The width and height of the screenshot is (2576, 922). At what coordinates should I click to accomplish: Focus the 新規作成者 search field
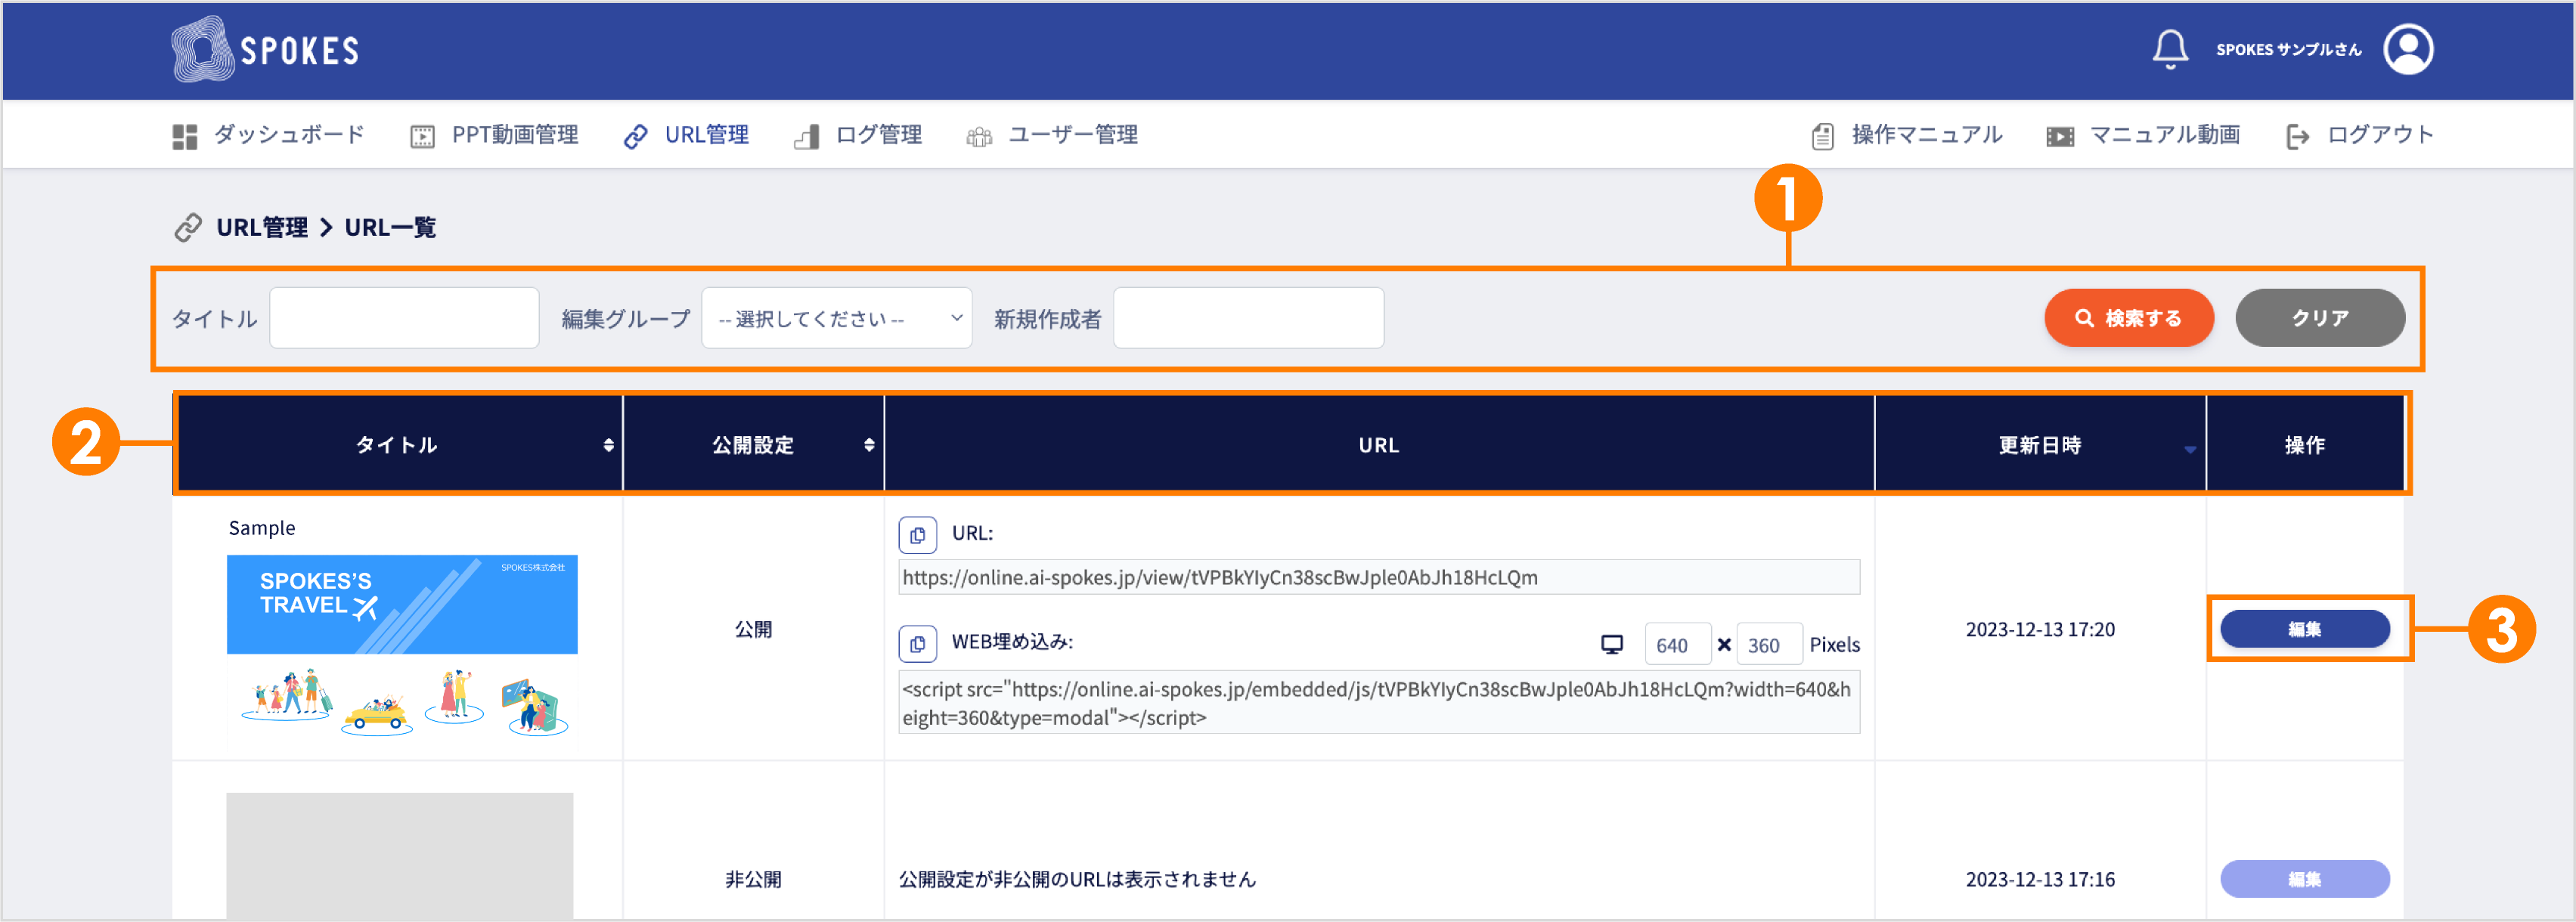(x=1248, y=318)
